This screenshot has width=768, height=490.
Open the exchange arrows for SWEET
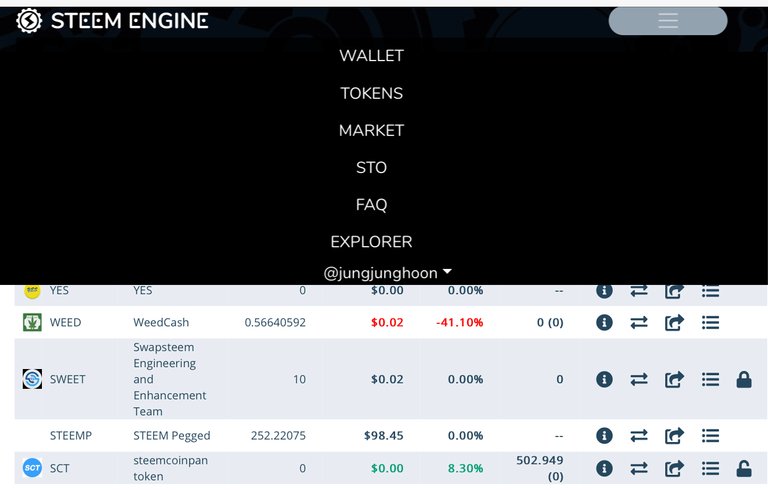coord(639,379)
